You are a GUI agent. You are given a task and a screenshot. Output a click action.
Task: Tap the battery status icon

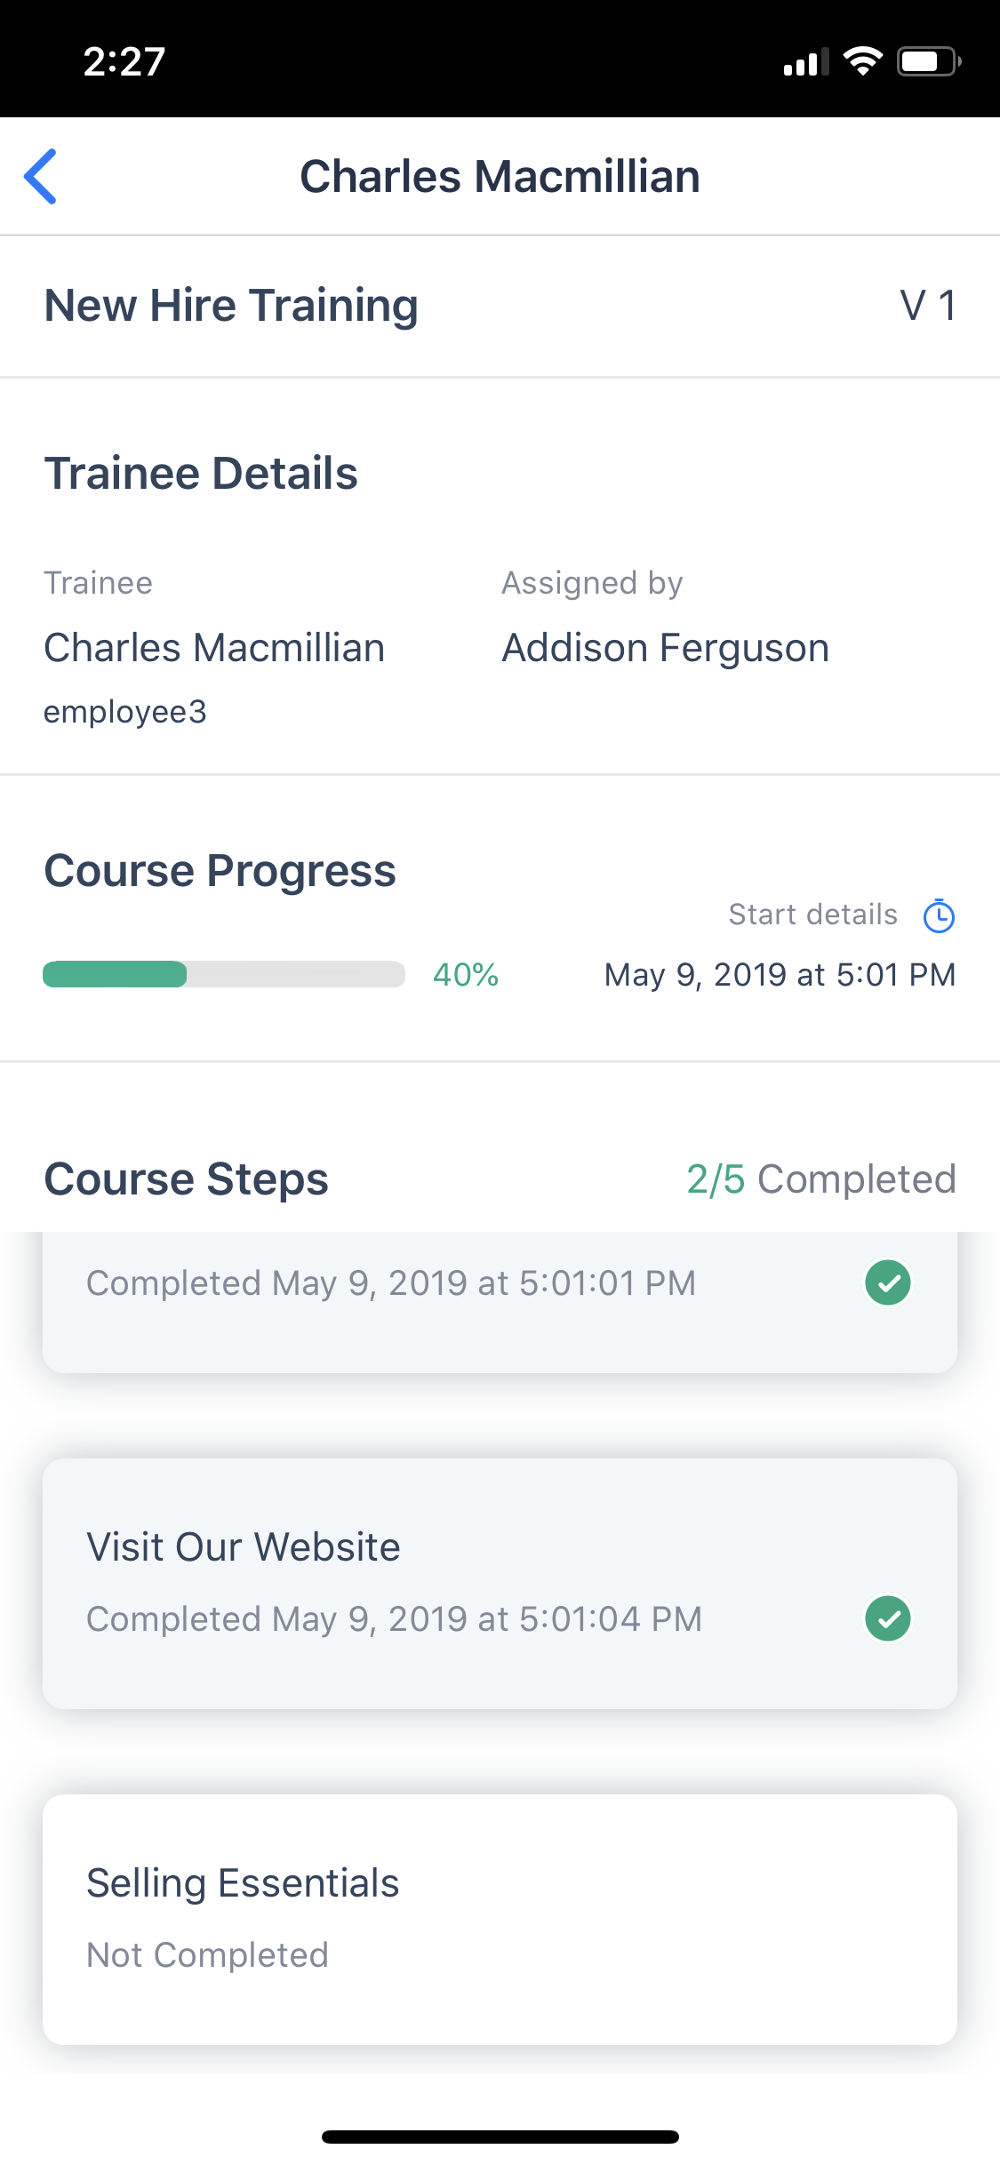pos(928,62)
